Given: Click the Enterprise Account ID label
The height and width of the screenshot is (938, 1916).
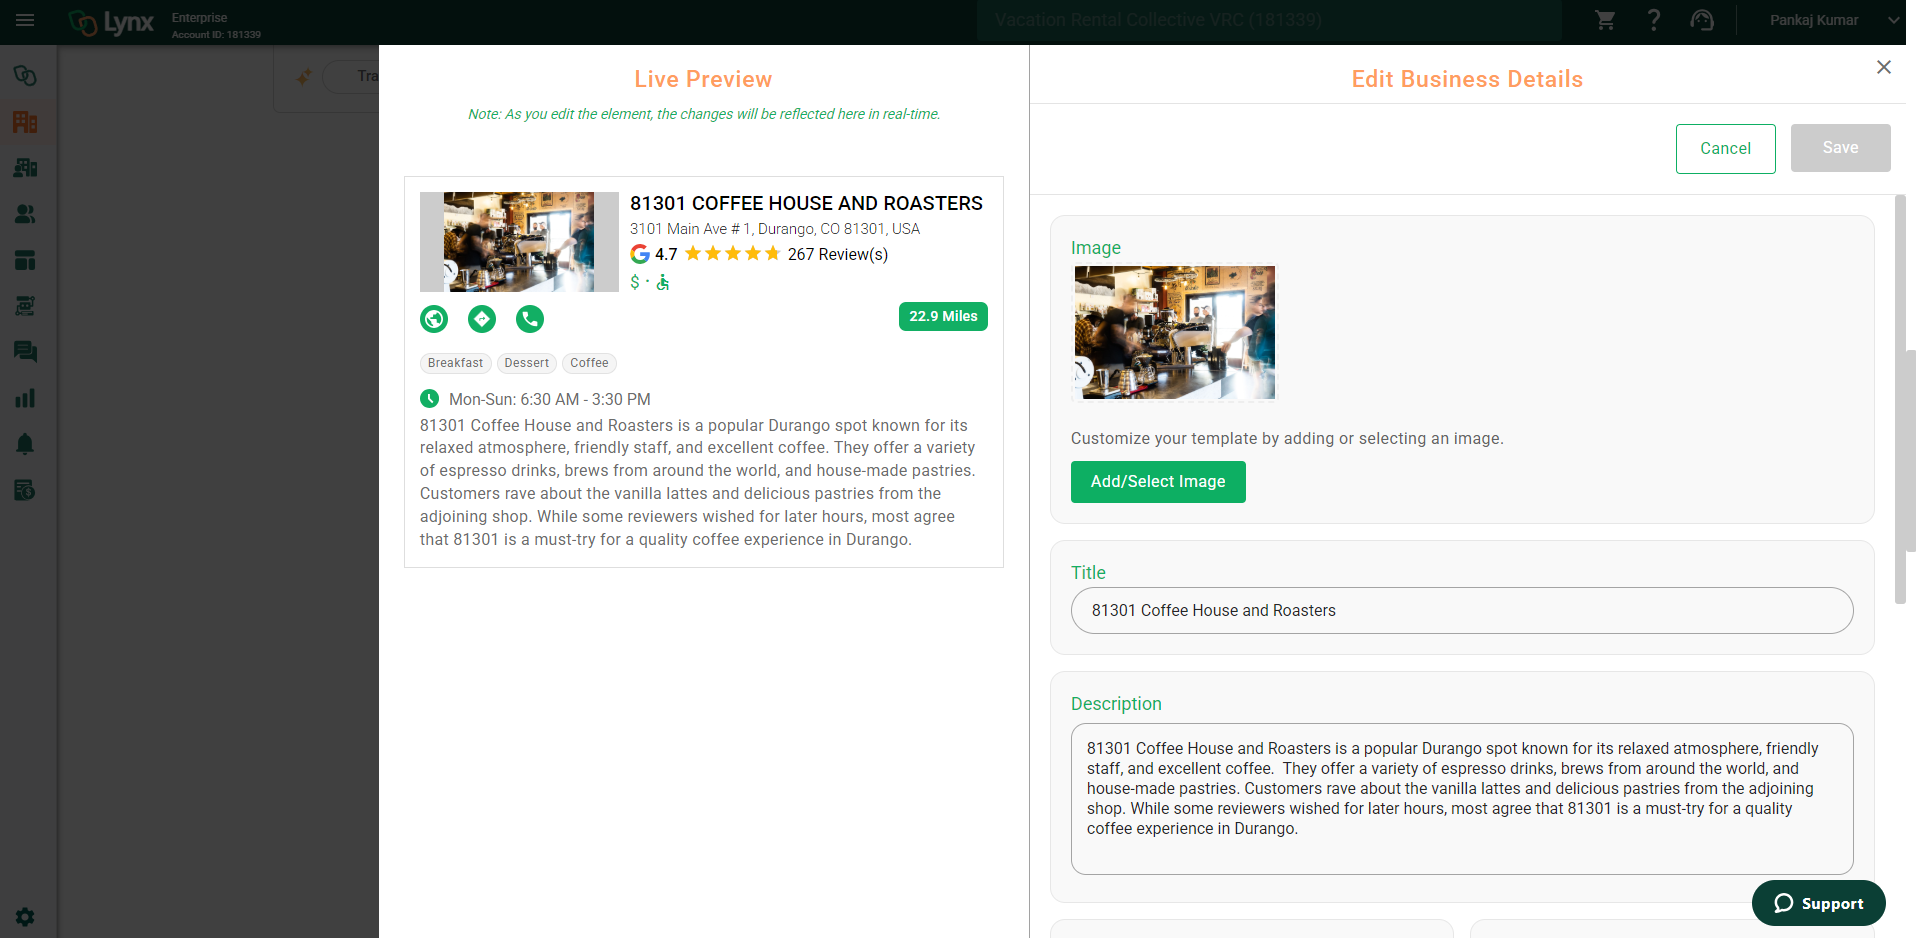Looking at the screenshot, I should pyautogui.click(x=216, y=26).
